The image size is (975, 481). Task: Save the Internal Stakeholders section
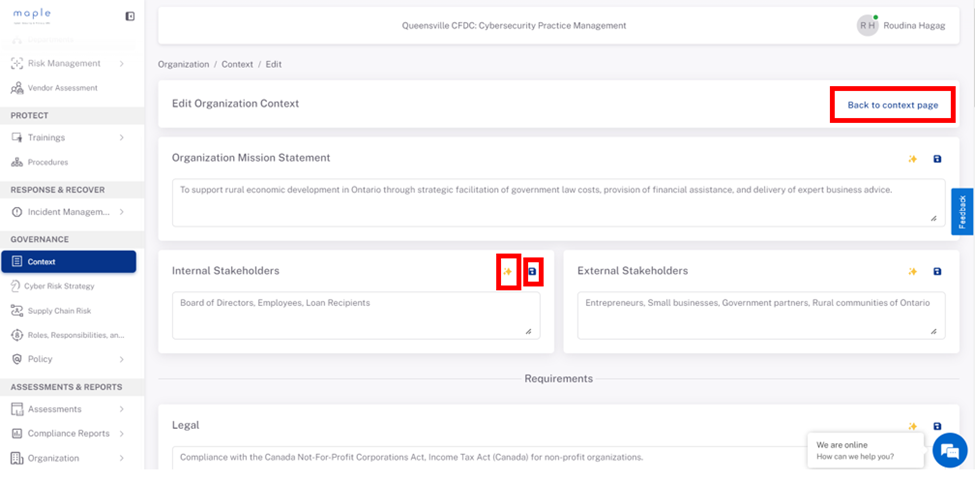point(532,272)
